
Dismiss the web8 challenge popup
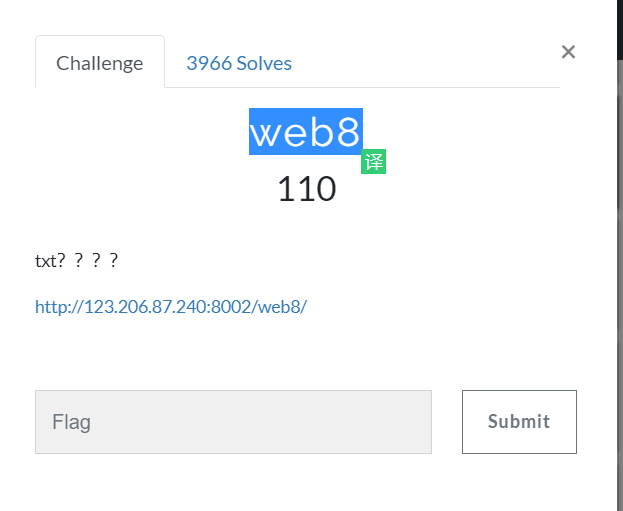[568, 52]
